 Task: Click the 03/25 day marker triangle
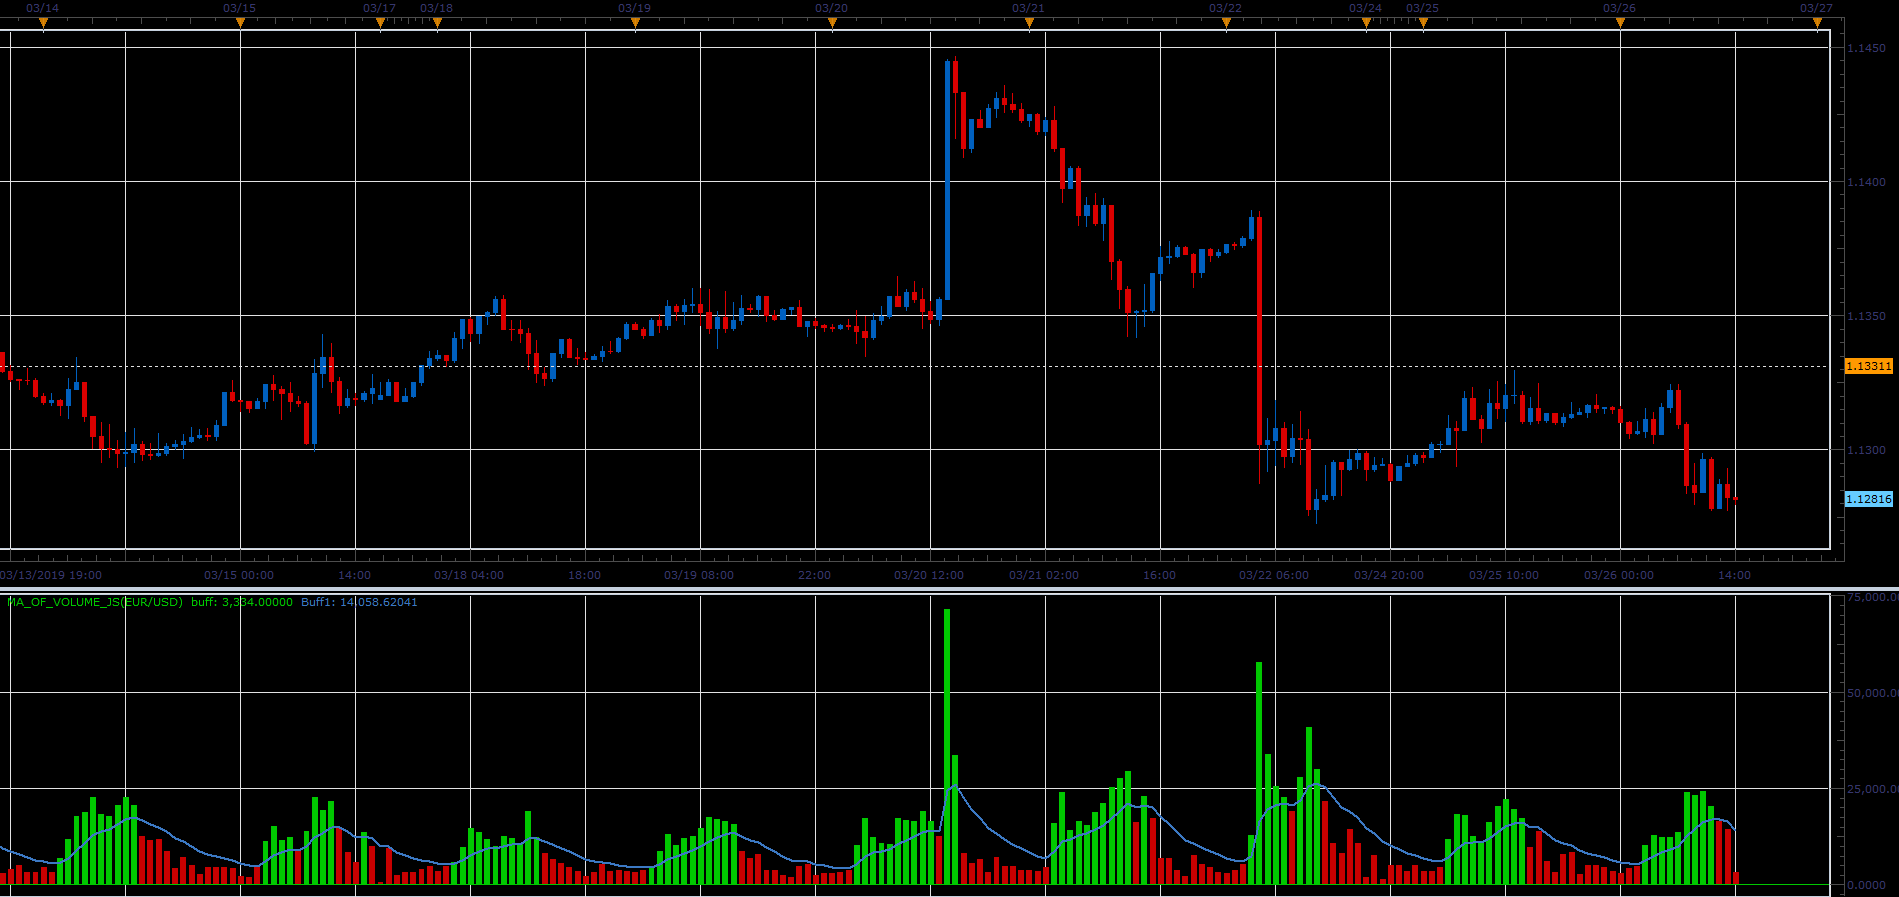[1423, 24]
